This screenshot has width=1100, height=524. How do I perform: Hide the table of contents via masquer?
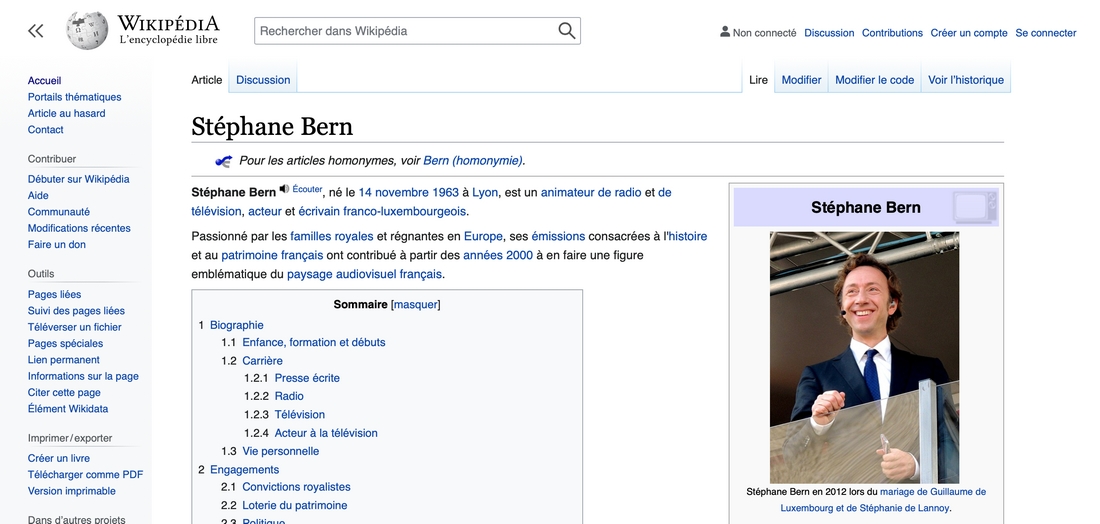[415, 304]
